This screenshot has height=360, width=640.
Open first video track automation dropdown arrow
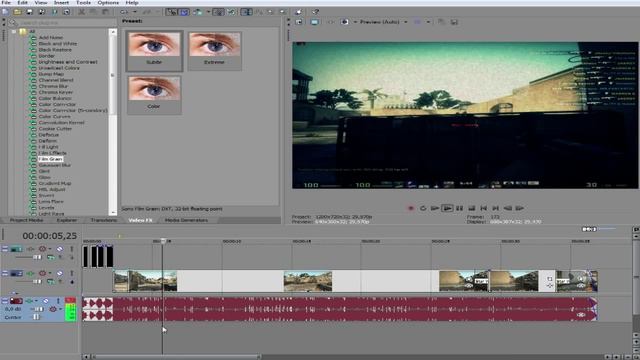(x=50, y=249)
